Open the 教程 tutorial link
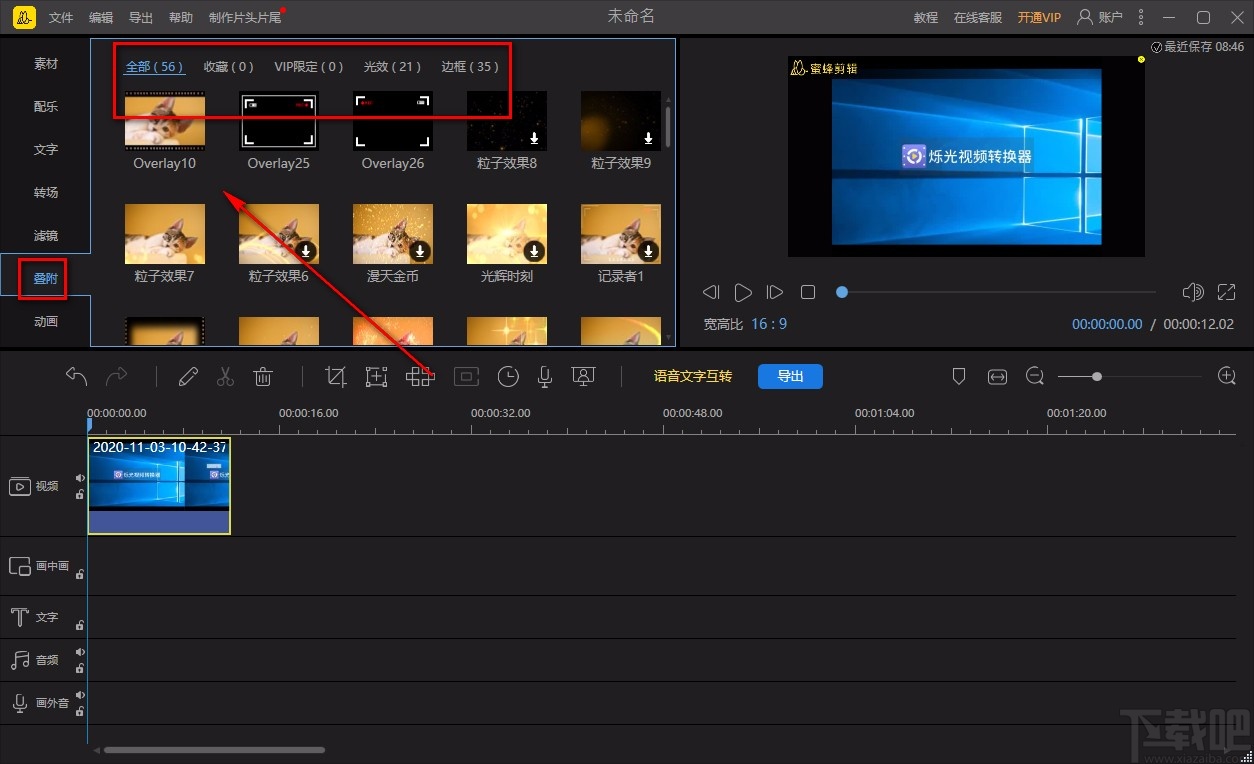 coord(926,18)
